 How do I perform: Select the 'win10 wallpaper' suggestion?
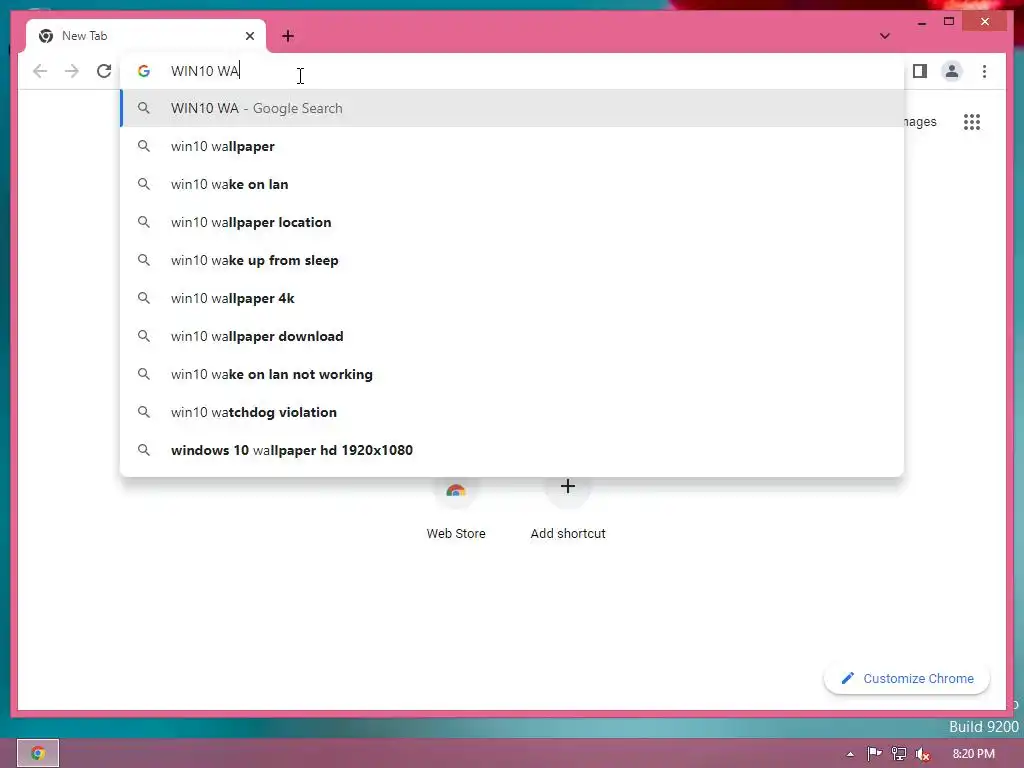click(512, 146)
